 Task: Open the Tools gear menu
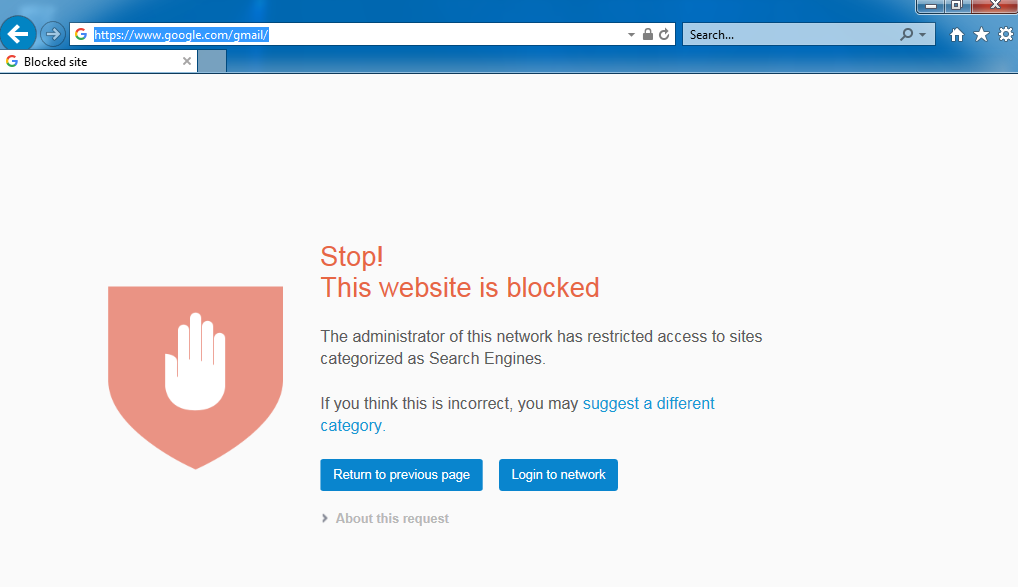point(1006,34)
